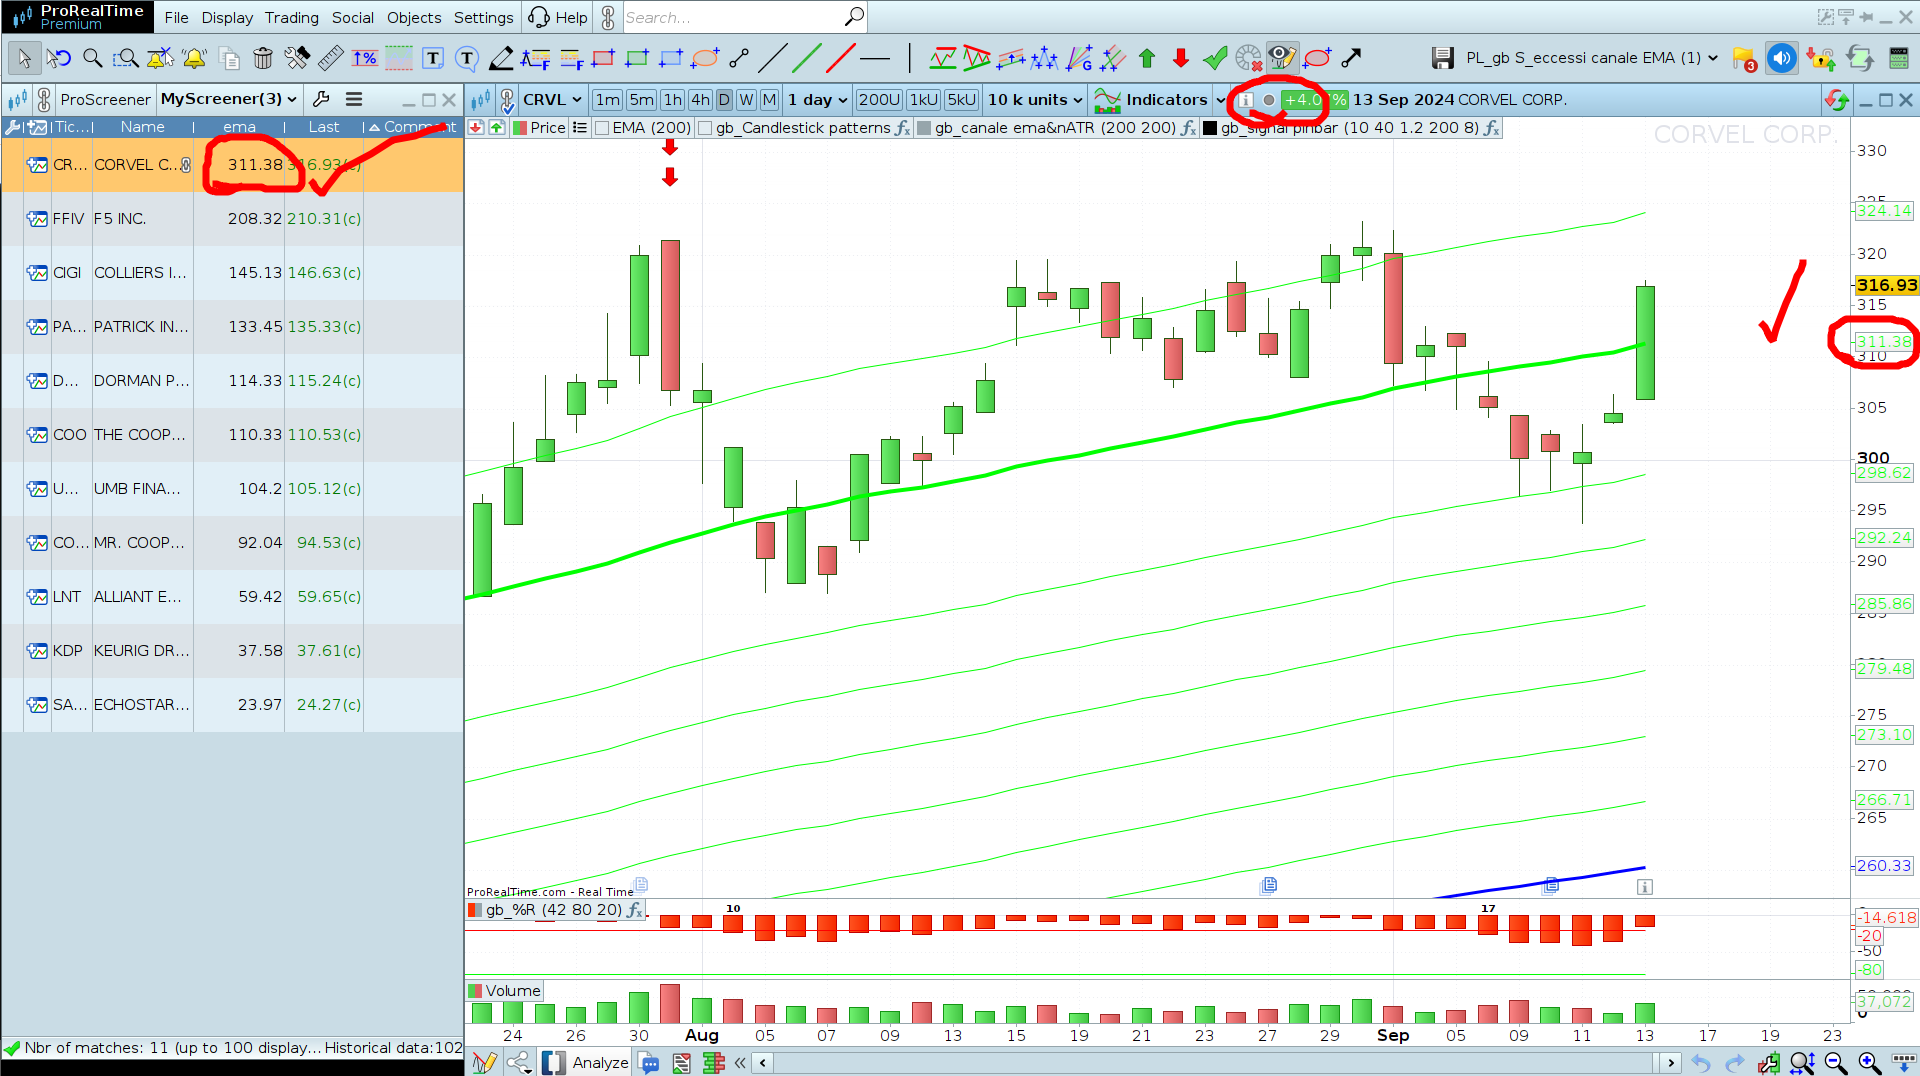Toggle the sound speaker button
Image resolution: width=1920 pixels, height=1076 pixels.
[1781, 58]
